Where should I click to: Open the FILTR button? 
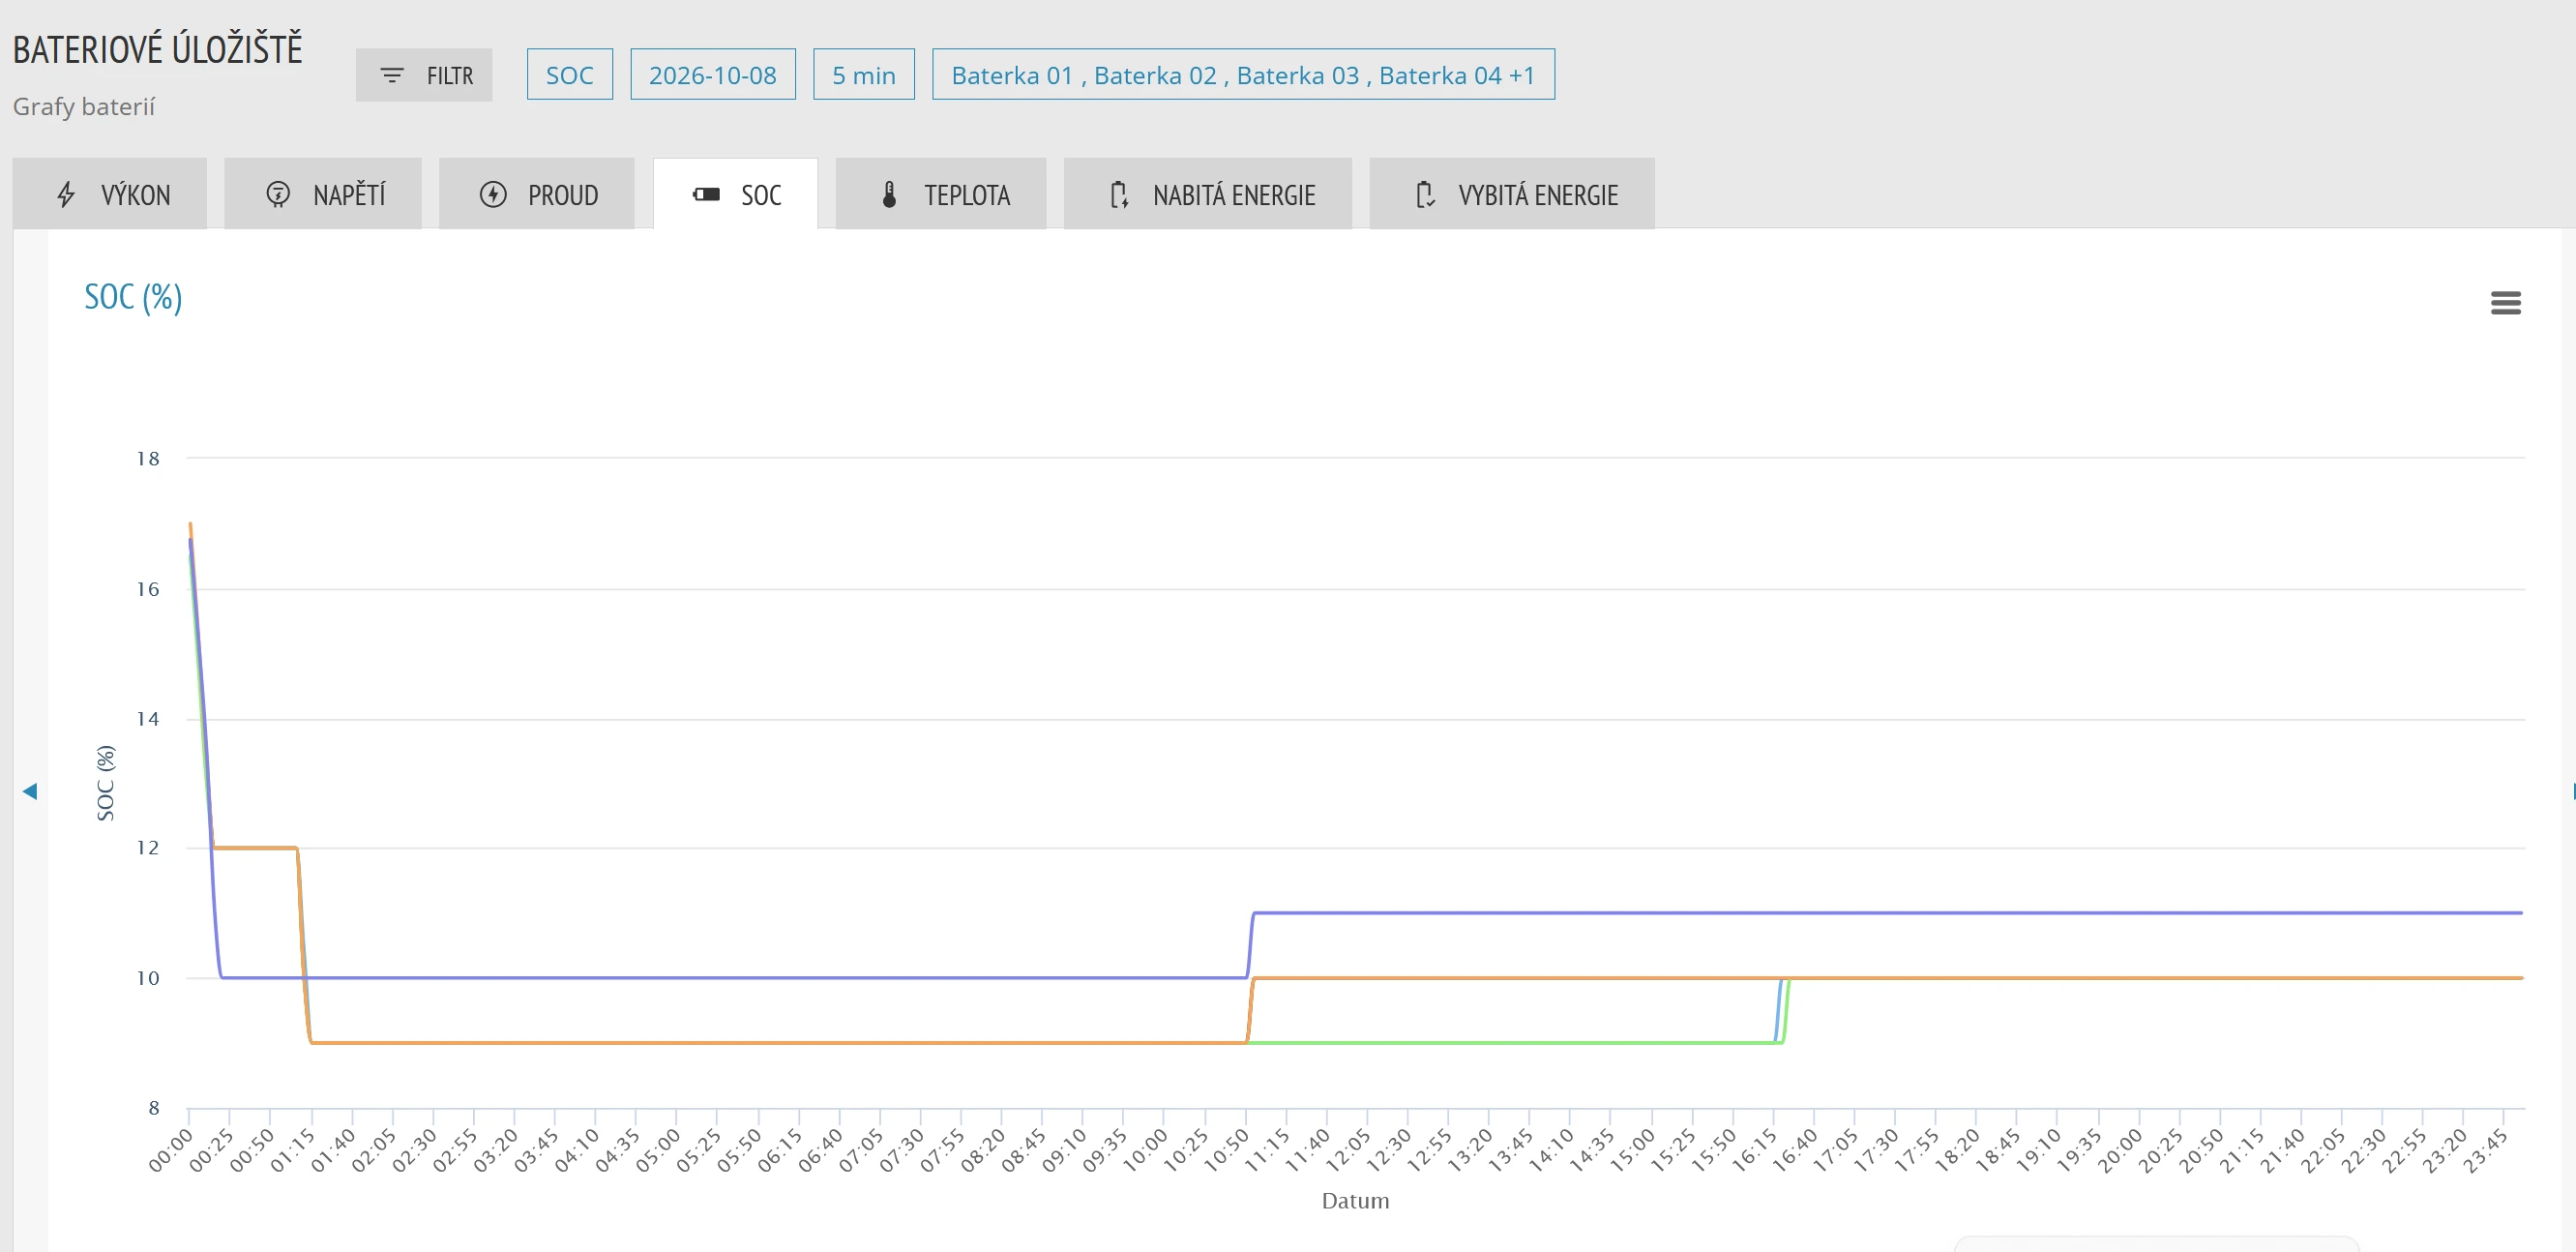coord(424,75)
